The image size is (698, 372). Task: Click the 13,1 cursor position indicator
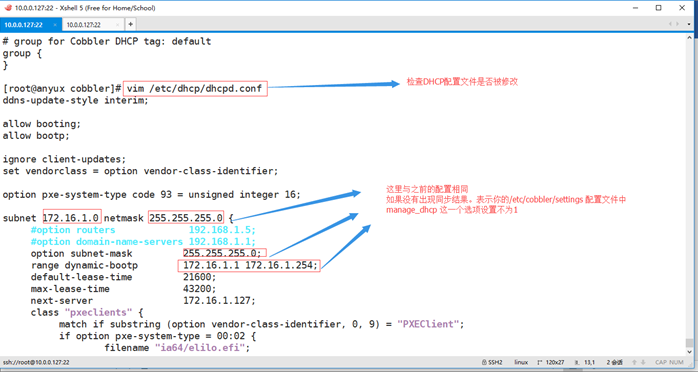[x=589, y=362]
